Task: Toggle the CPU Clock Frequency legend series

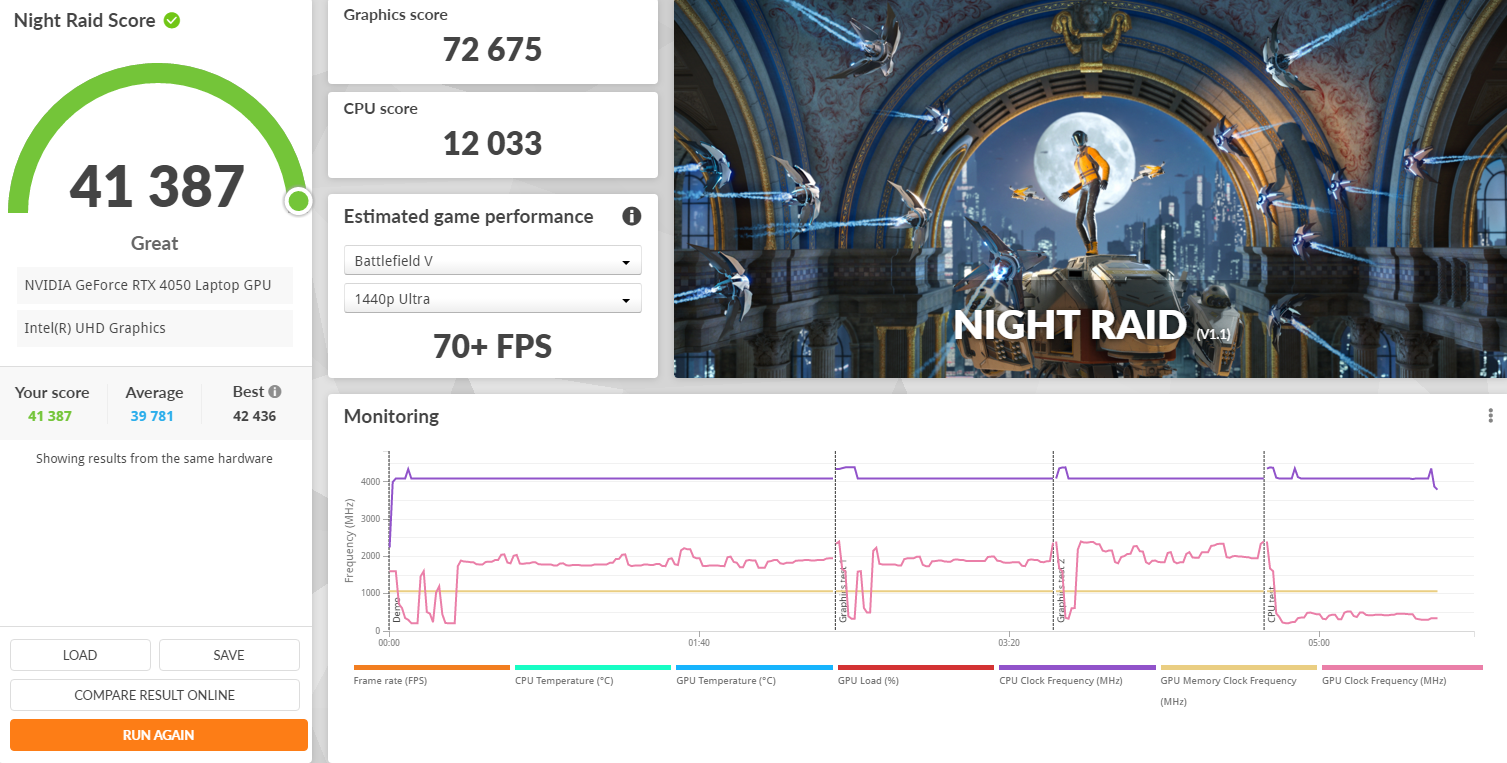Action: 1061,681
